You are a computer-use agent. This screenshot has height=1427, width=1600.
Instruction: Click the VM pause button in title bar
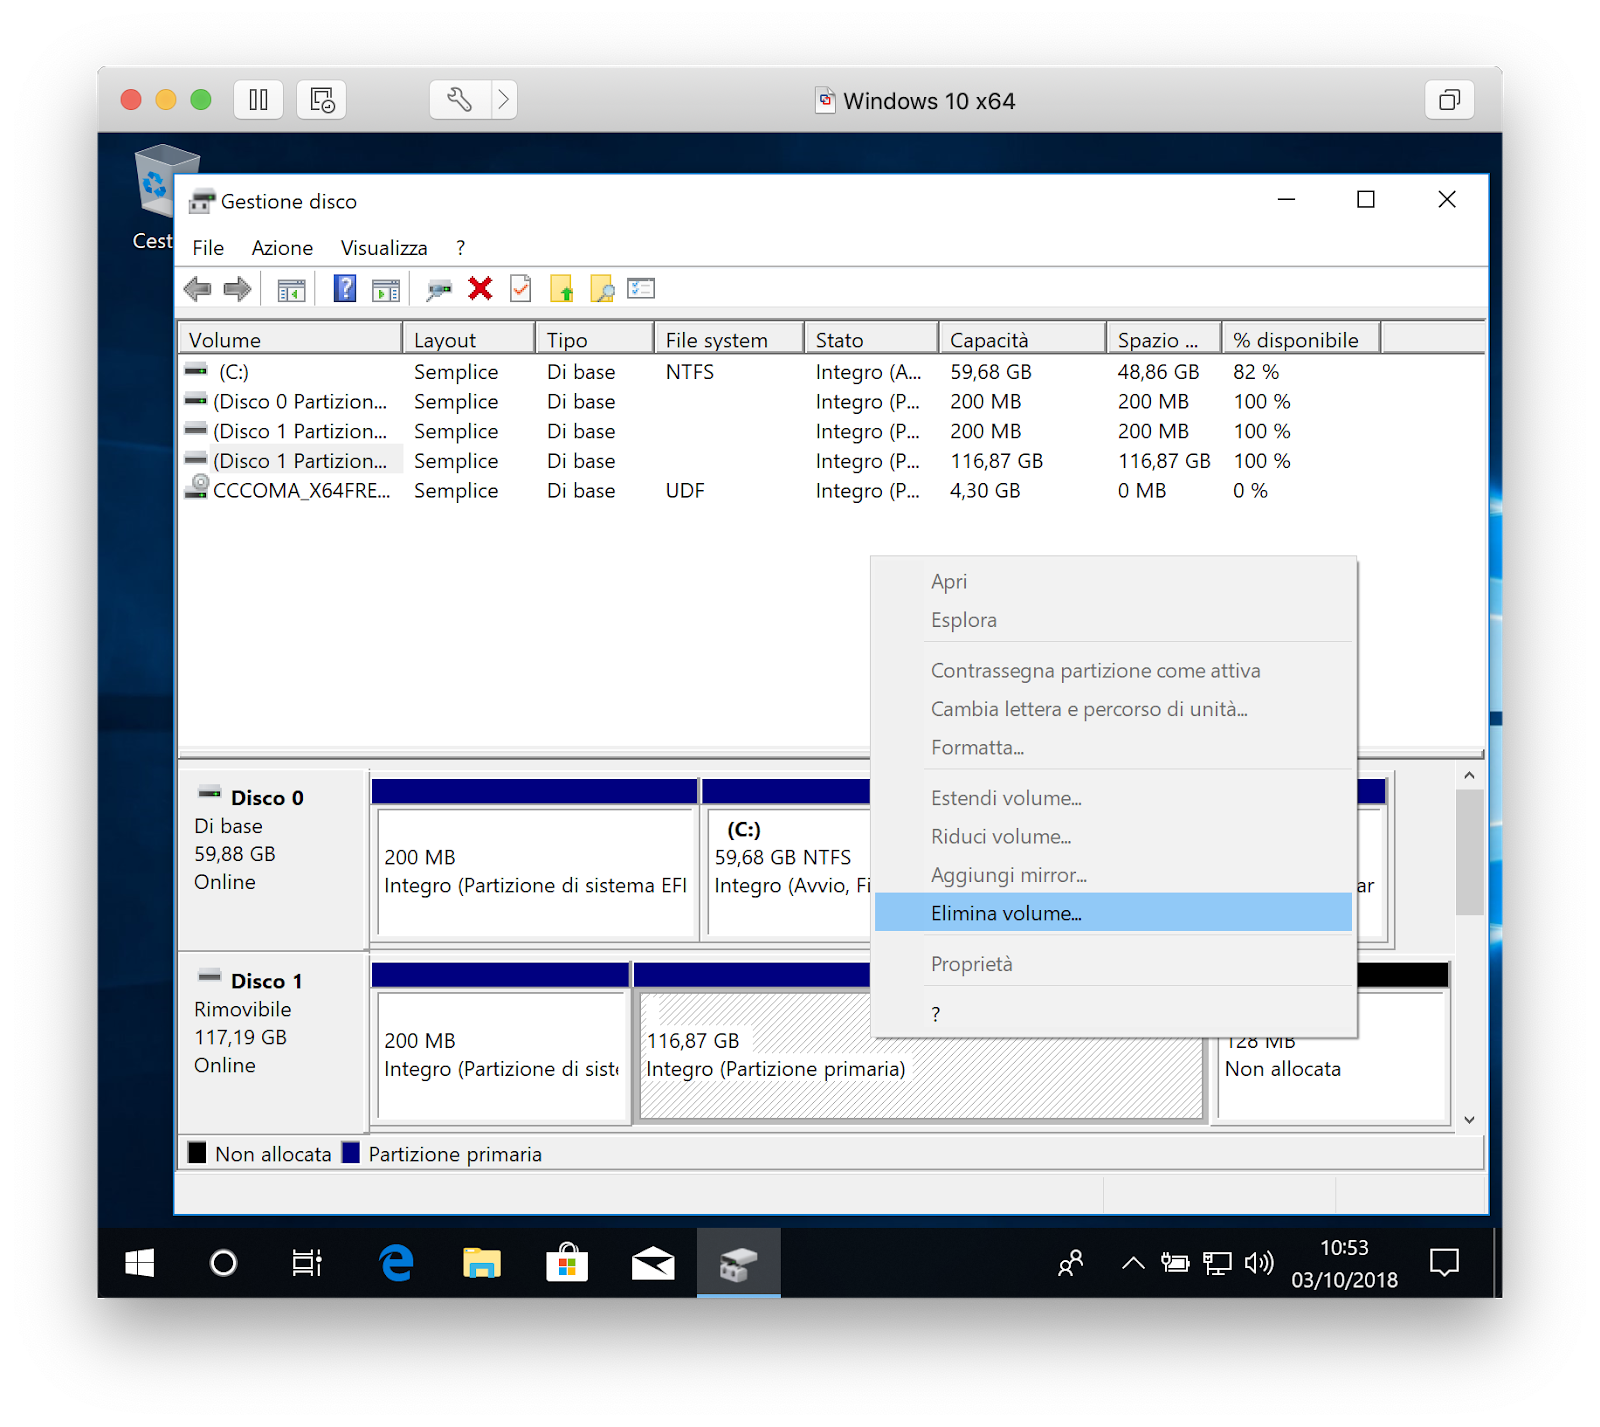pos(258,100)
